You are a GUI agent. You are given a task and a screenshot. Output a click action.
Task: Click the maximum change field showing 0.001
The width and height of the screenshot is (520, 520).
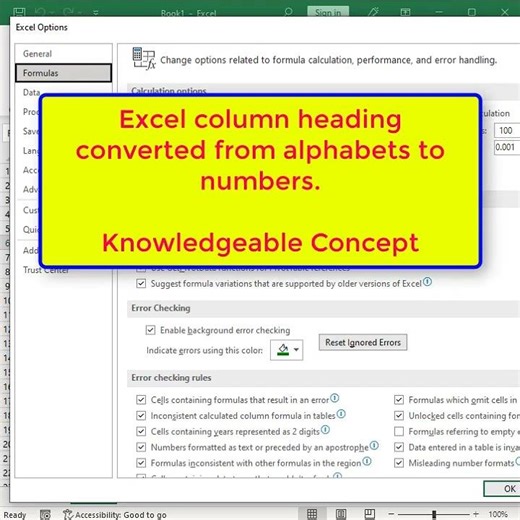pyautogui.click(x=507, y=147)
